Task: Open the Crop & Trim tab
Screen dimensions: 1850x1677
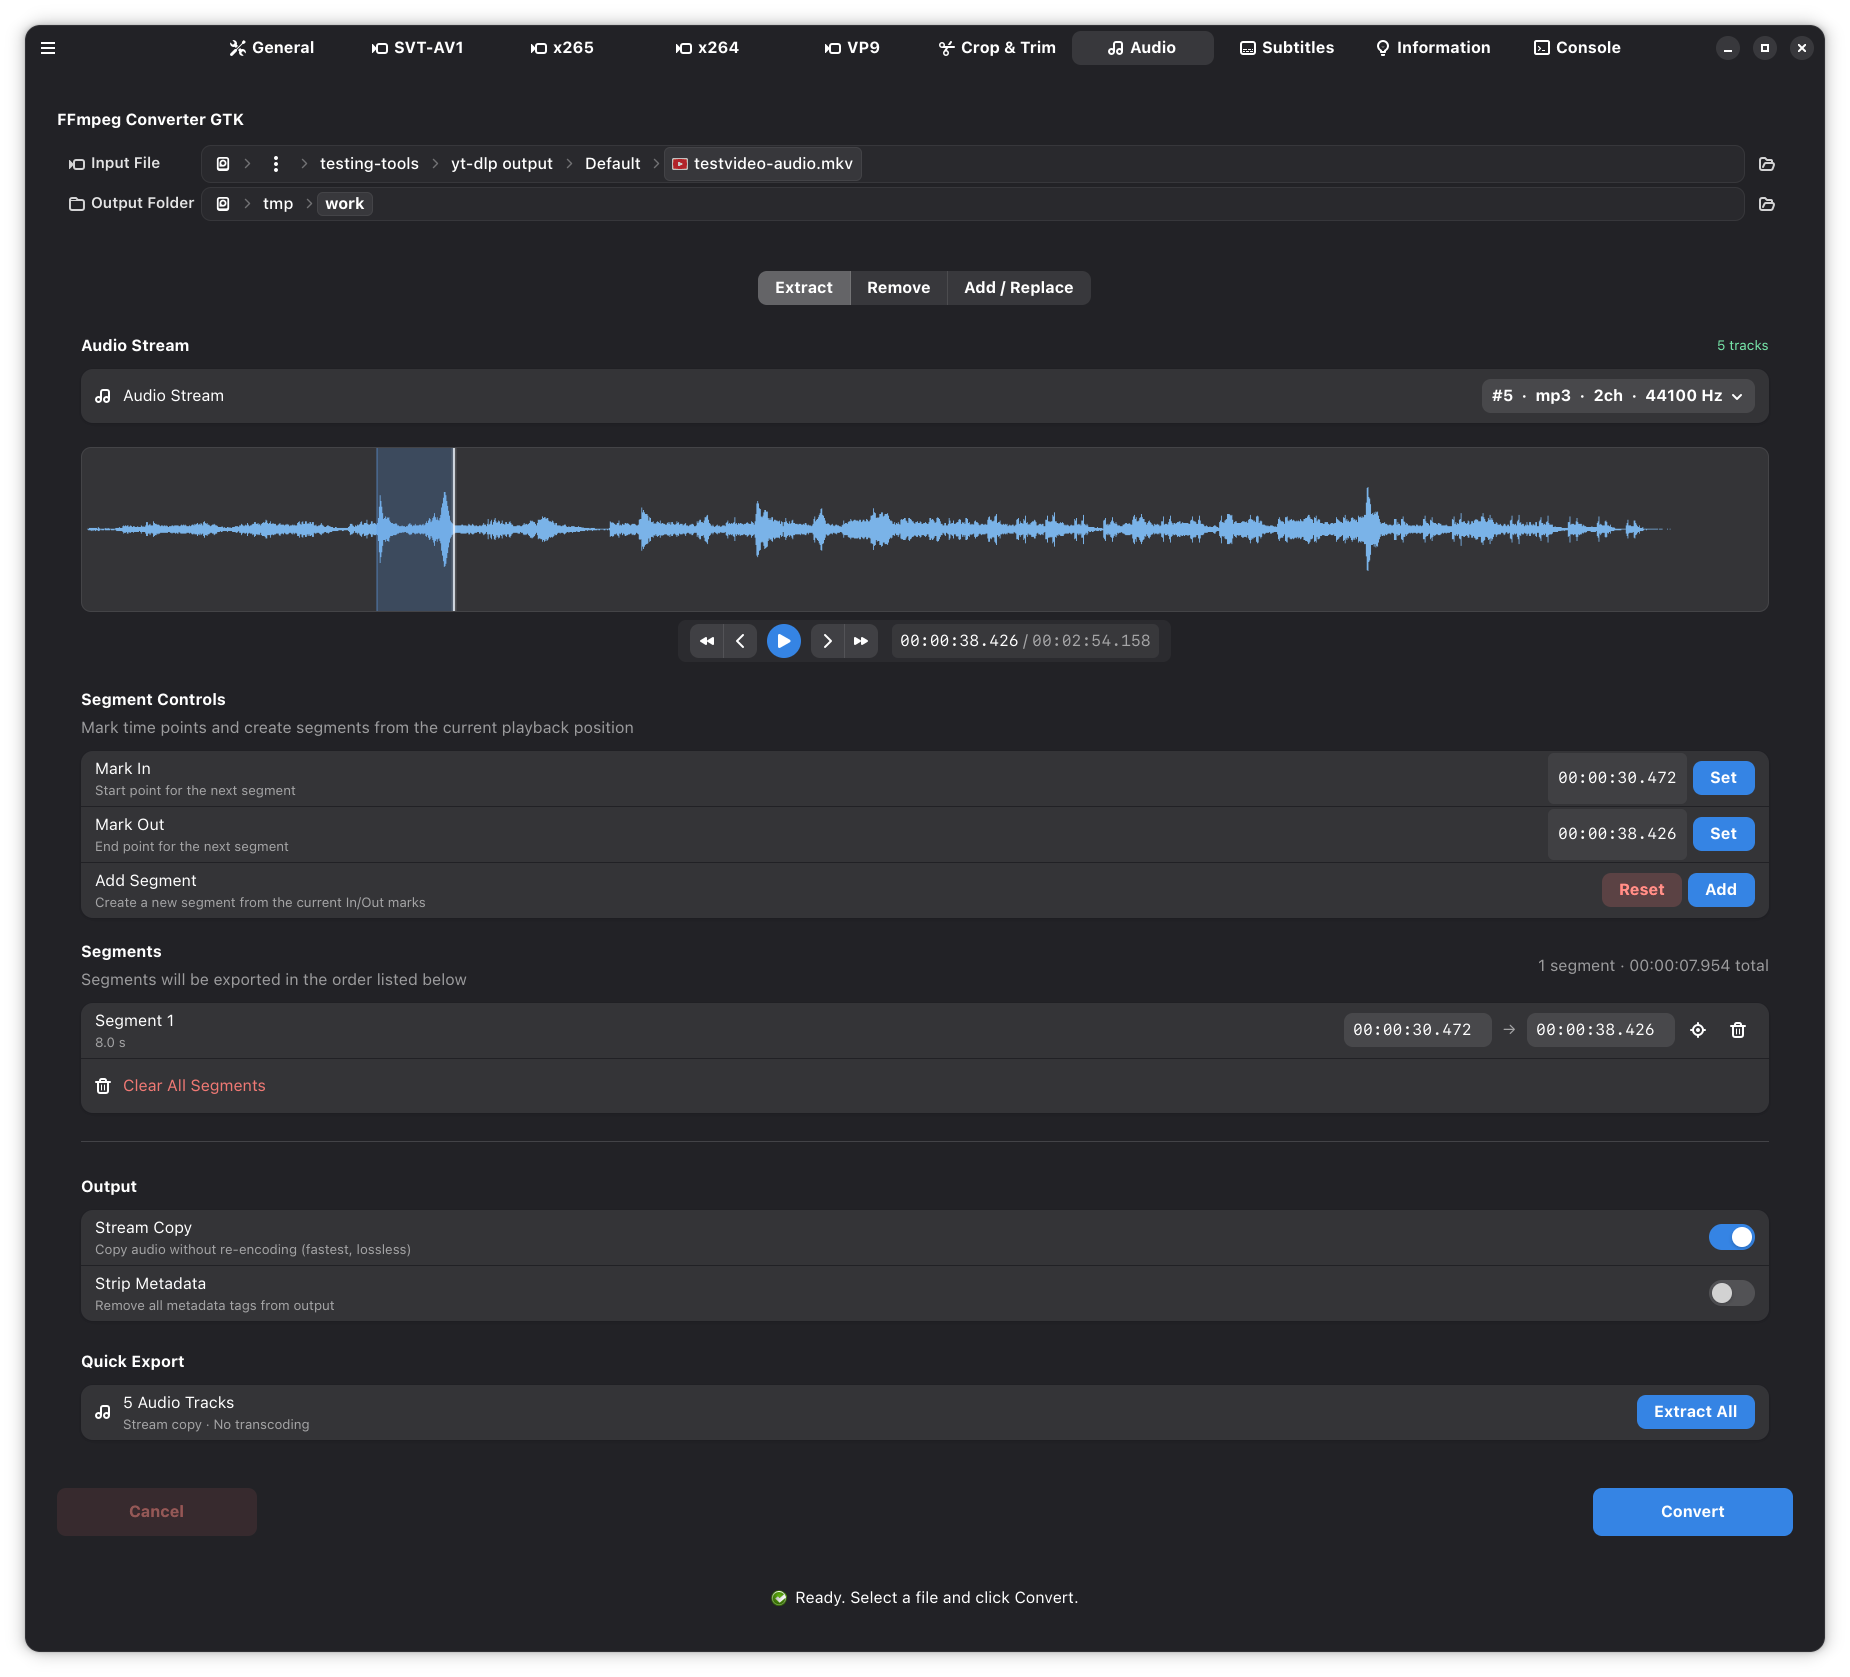Action: point(997,48)
